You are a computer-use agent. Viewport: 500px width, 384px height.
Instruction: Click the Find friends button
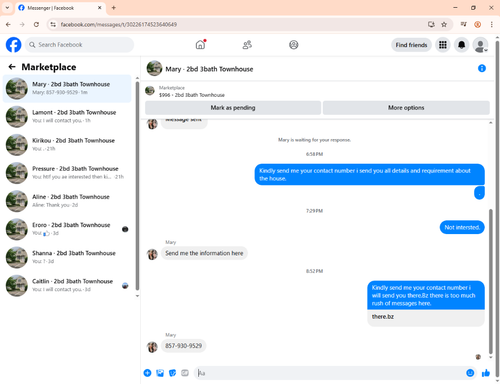(x=411, y=45)
